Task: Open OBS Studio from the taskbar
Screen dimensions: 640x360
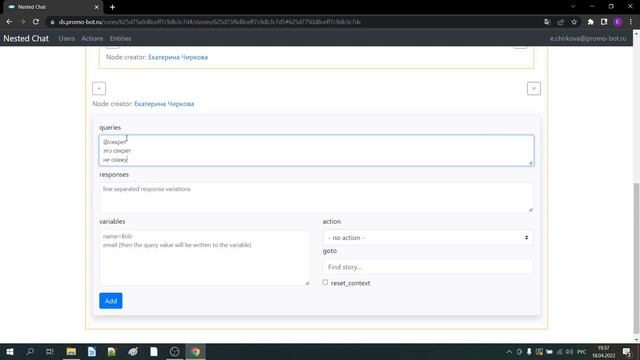Action: point(174,351)
